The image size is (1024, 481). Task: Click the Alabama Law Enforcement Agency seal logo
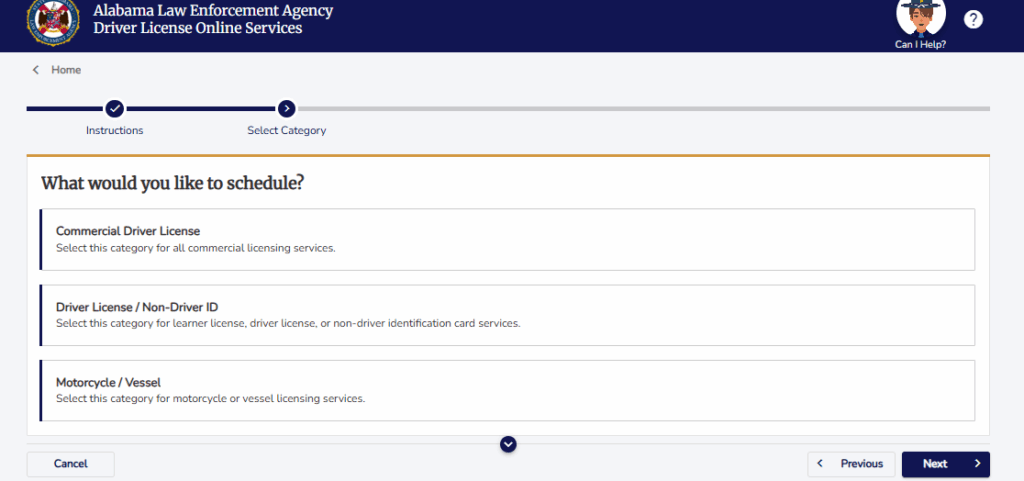click(x=53, y=21)
